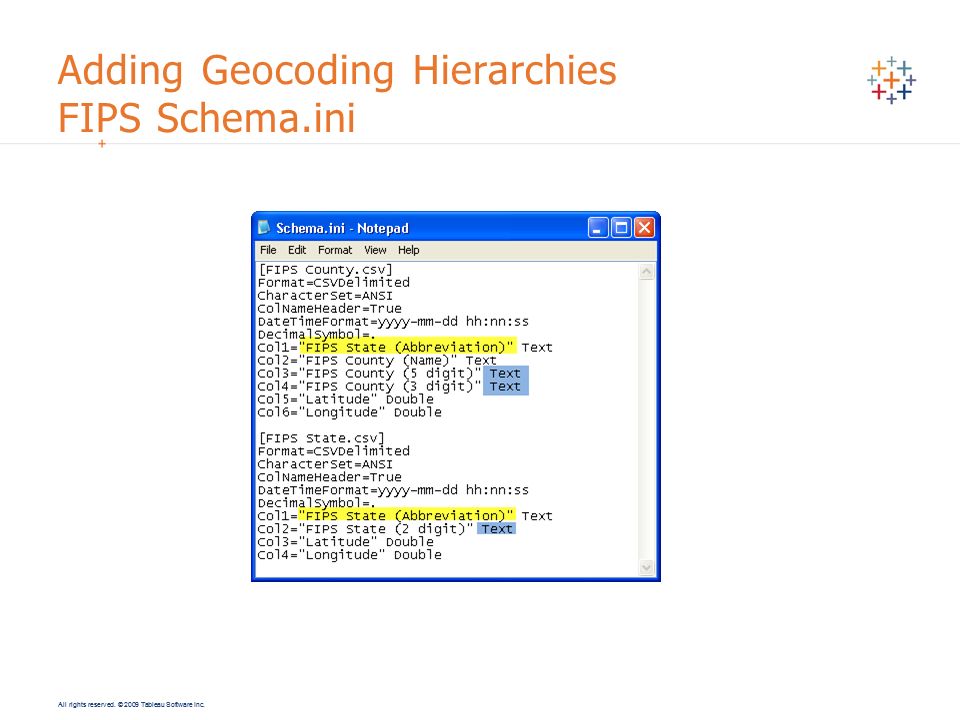Click the FIPS Schema.ini subtitle text
Viewport: 960px width, 720px height.
(206, 118)
